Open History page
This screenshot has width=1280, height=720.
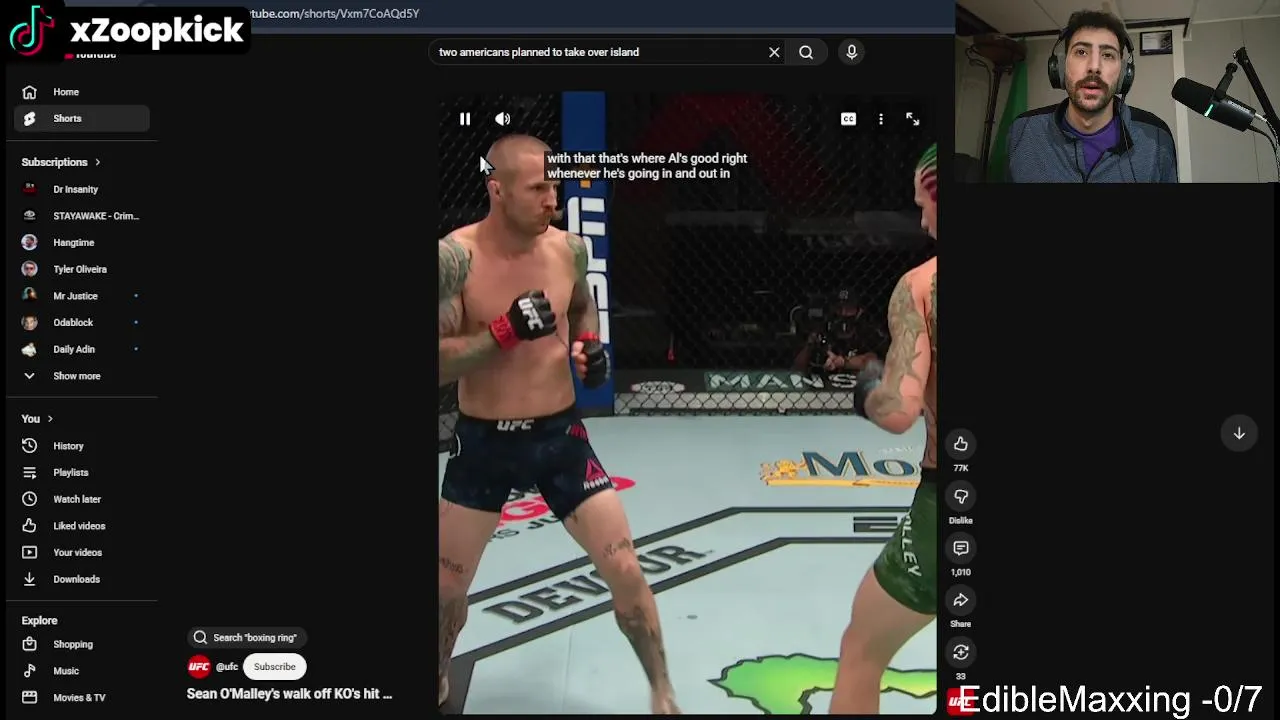pos(82,446)
